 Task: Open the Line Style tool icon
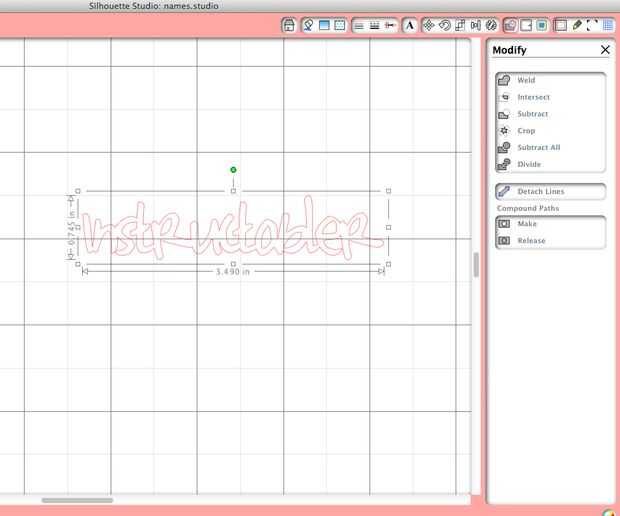coord(374,26)
